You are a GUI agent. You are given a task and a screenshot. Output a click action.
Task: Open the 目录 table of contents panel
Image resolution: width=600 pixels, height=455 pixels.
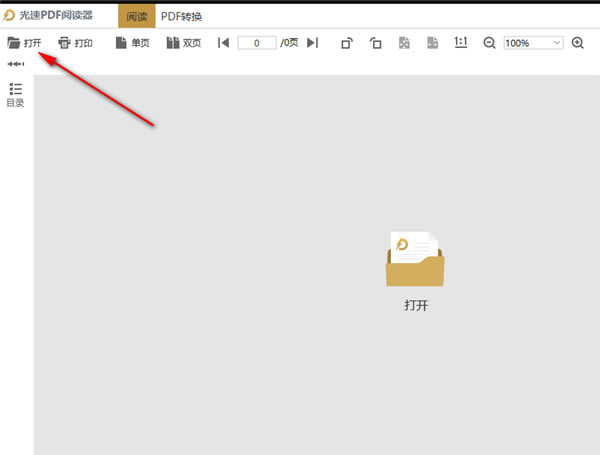pyautogui.click(x=16, y=95)
